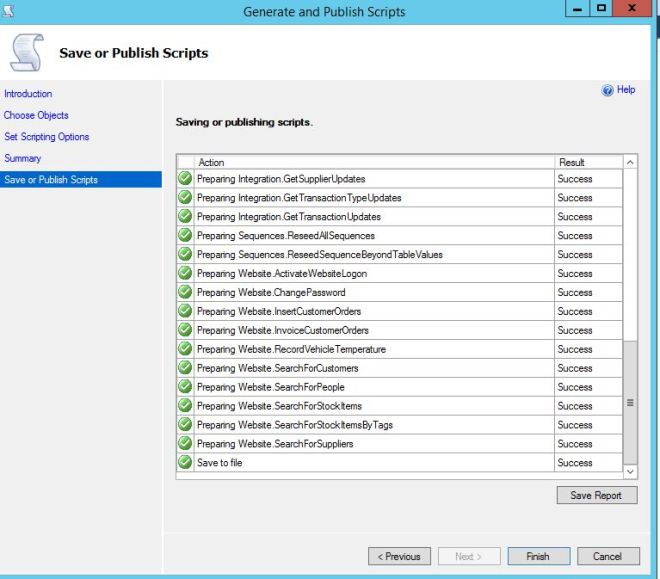
Task: Cancel the script generation wizard
Action: tap(607, 556)
